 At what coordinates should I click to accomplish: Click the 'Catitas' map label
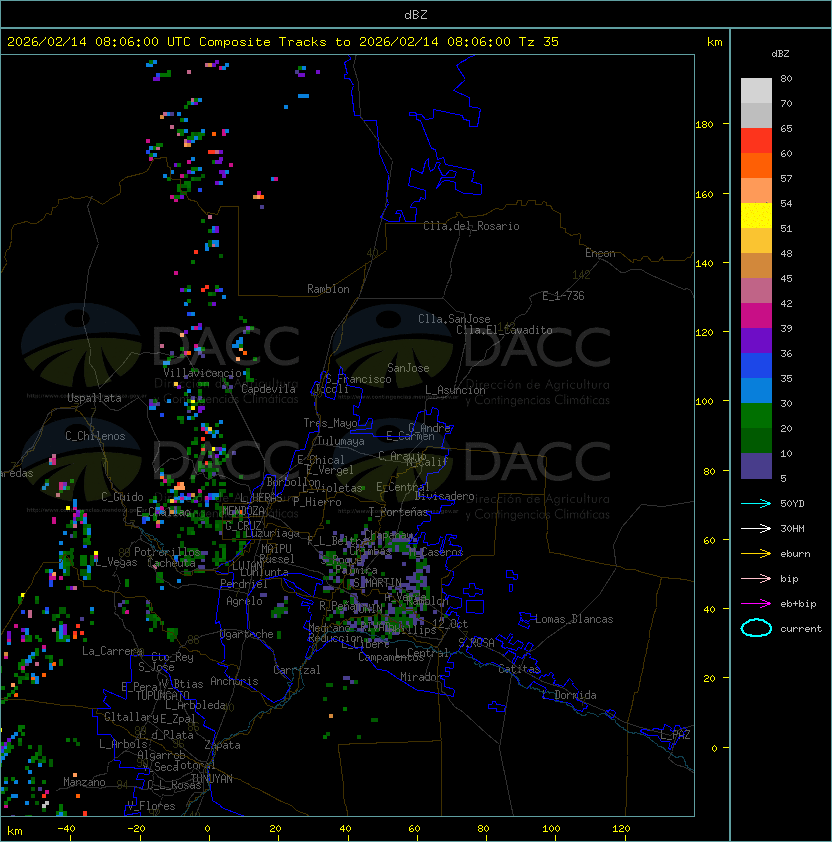(x=519, y=669)
